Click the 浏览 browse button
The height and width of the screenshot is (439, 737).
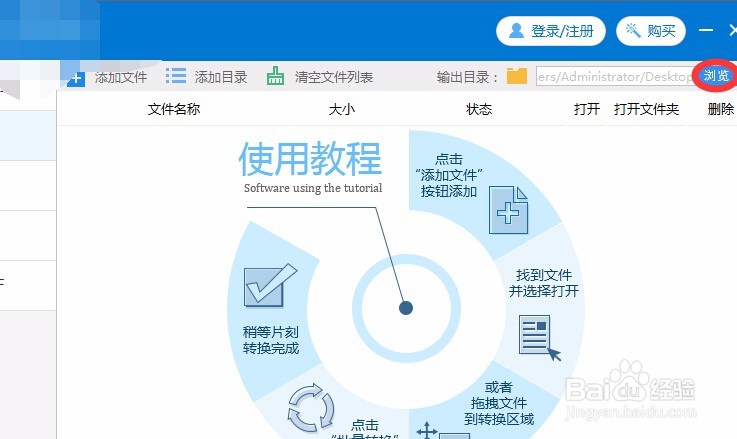pos(716,75)
